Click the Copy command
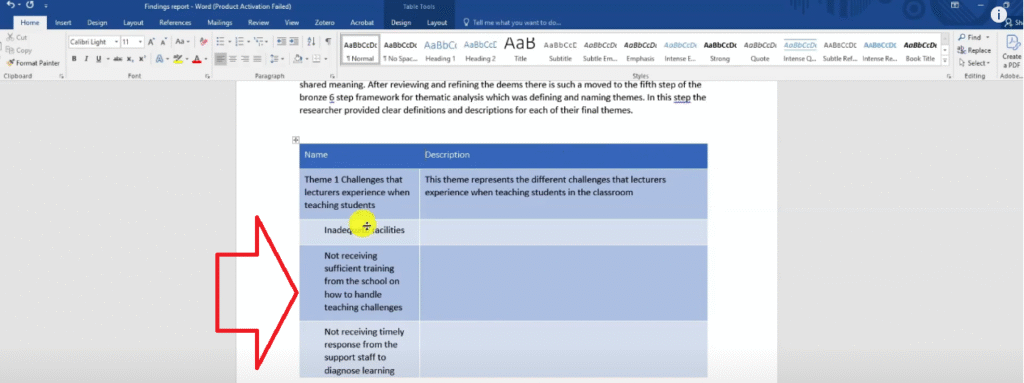The image size is (1024, 383). (19, 50)
